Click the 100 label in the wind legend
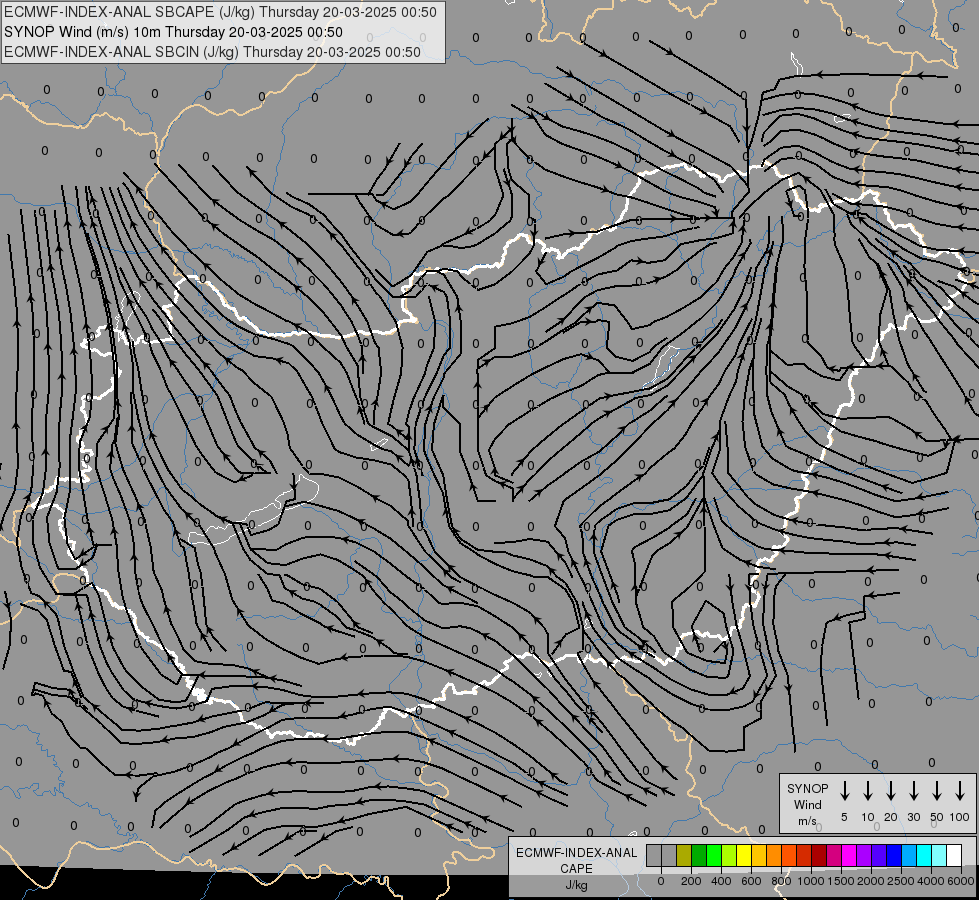This screenshot has width=979, height=900. coord(960,817)
